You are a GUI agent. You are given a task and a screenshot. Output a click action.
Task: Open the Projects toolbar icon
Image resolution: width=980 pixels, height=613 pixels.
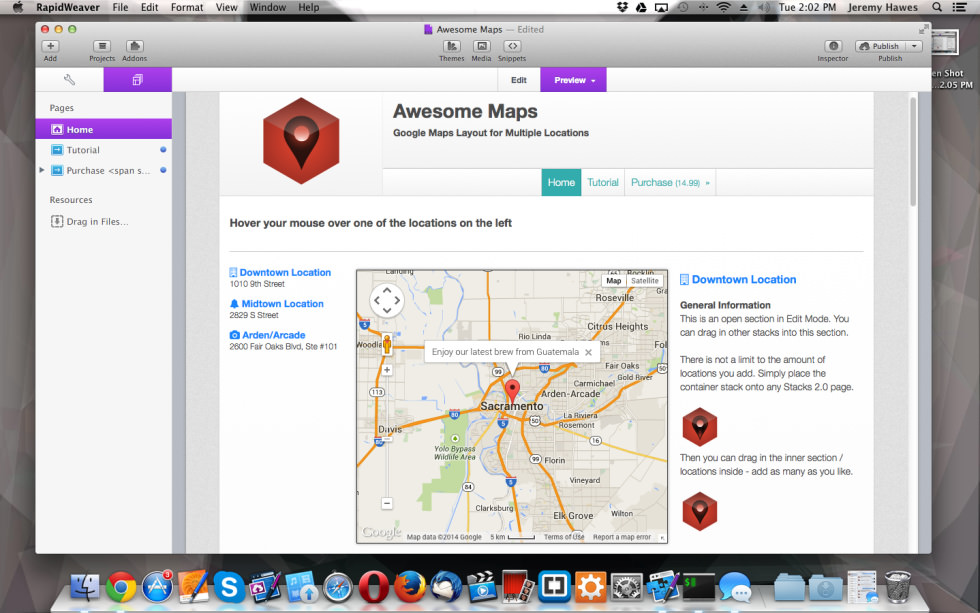tap(102, 46)
